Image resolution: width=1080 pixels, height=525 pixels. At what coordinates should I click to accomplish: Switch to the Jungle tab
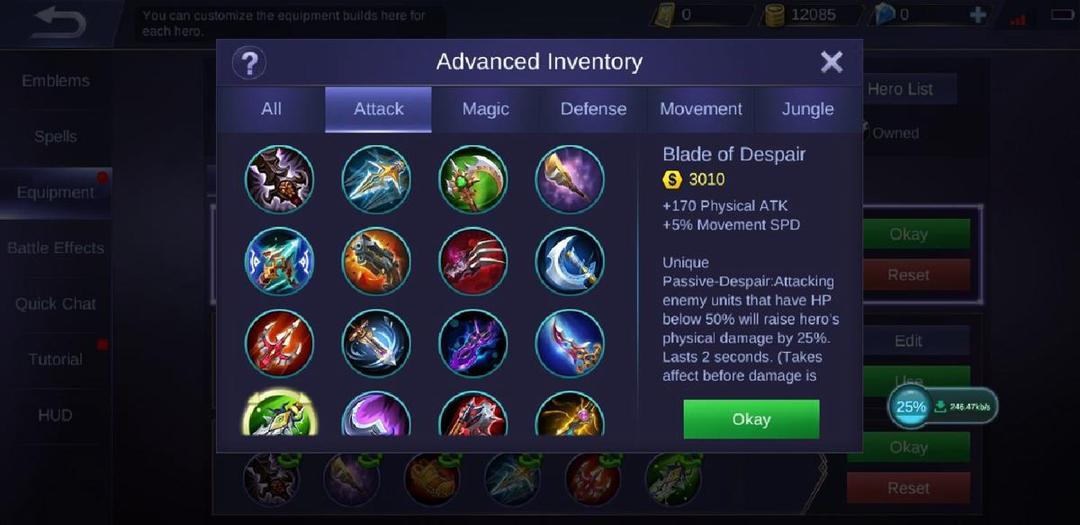[x=808, y=109]
